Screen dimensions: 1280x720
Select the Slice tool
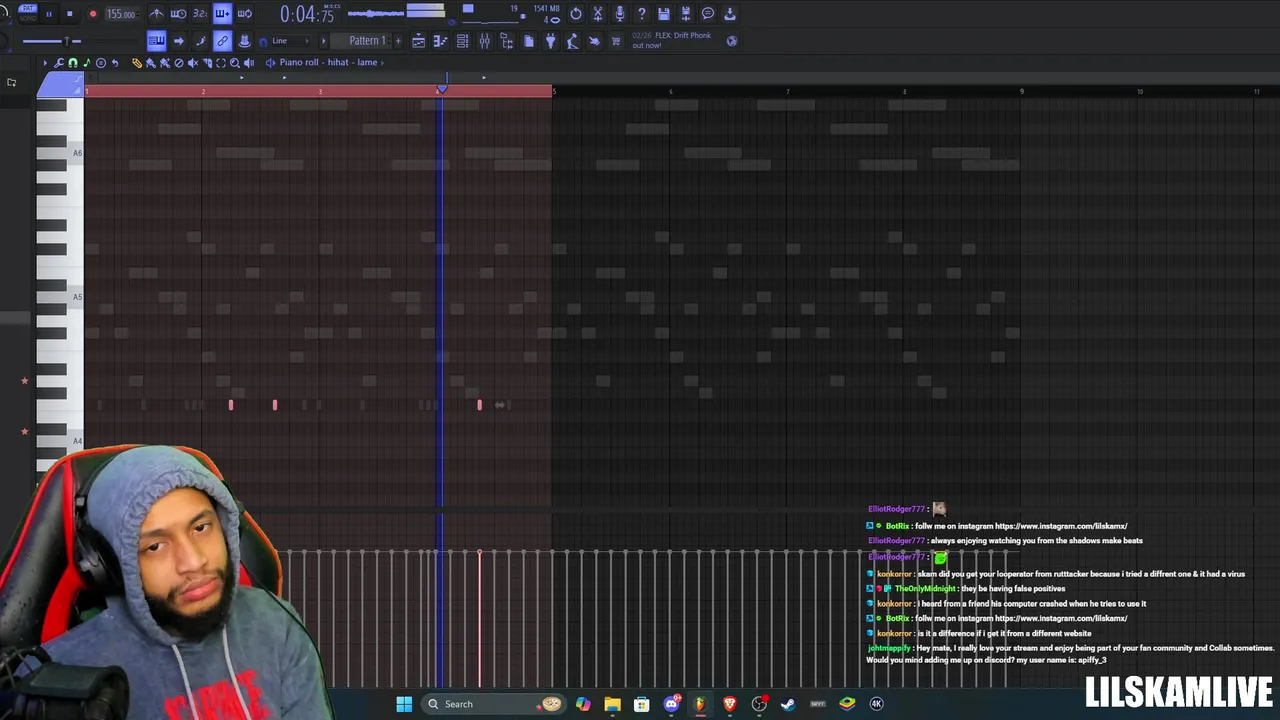click(207, 63)
